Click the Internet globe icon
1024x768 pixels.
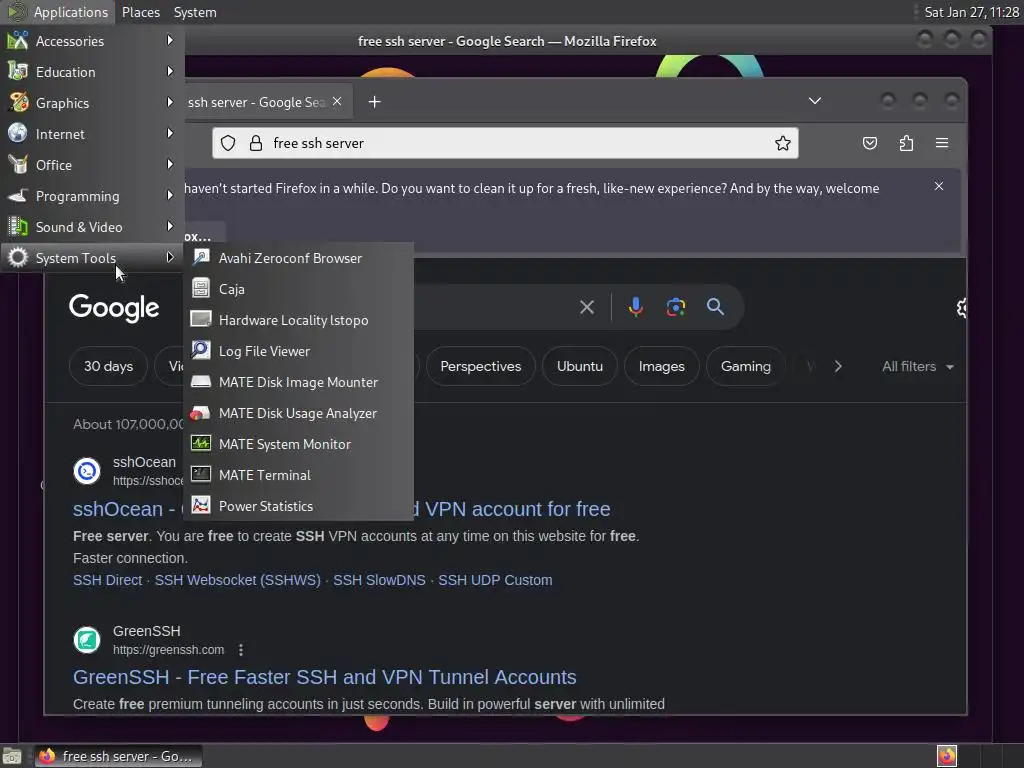pos(18,133)
